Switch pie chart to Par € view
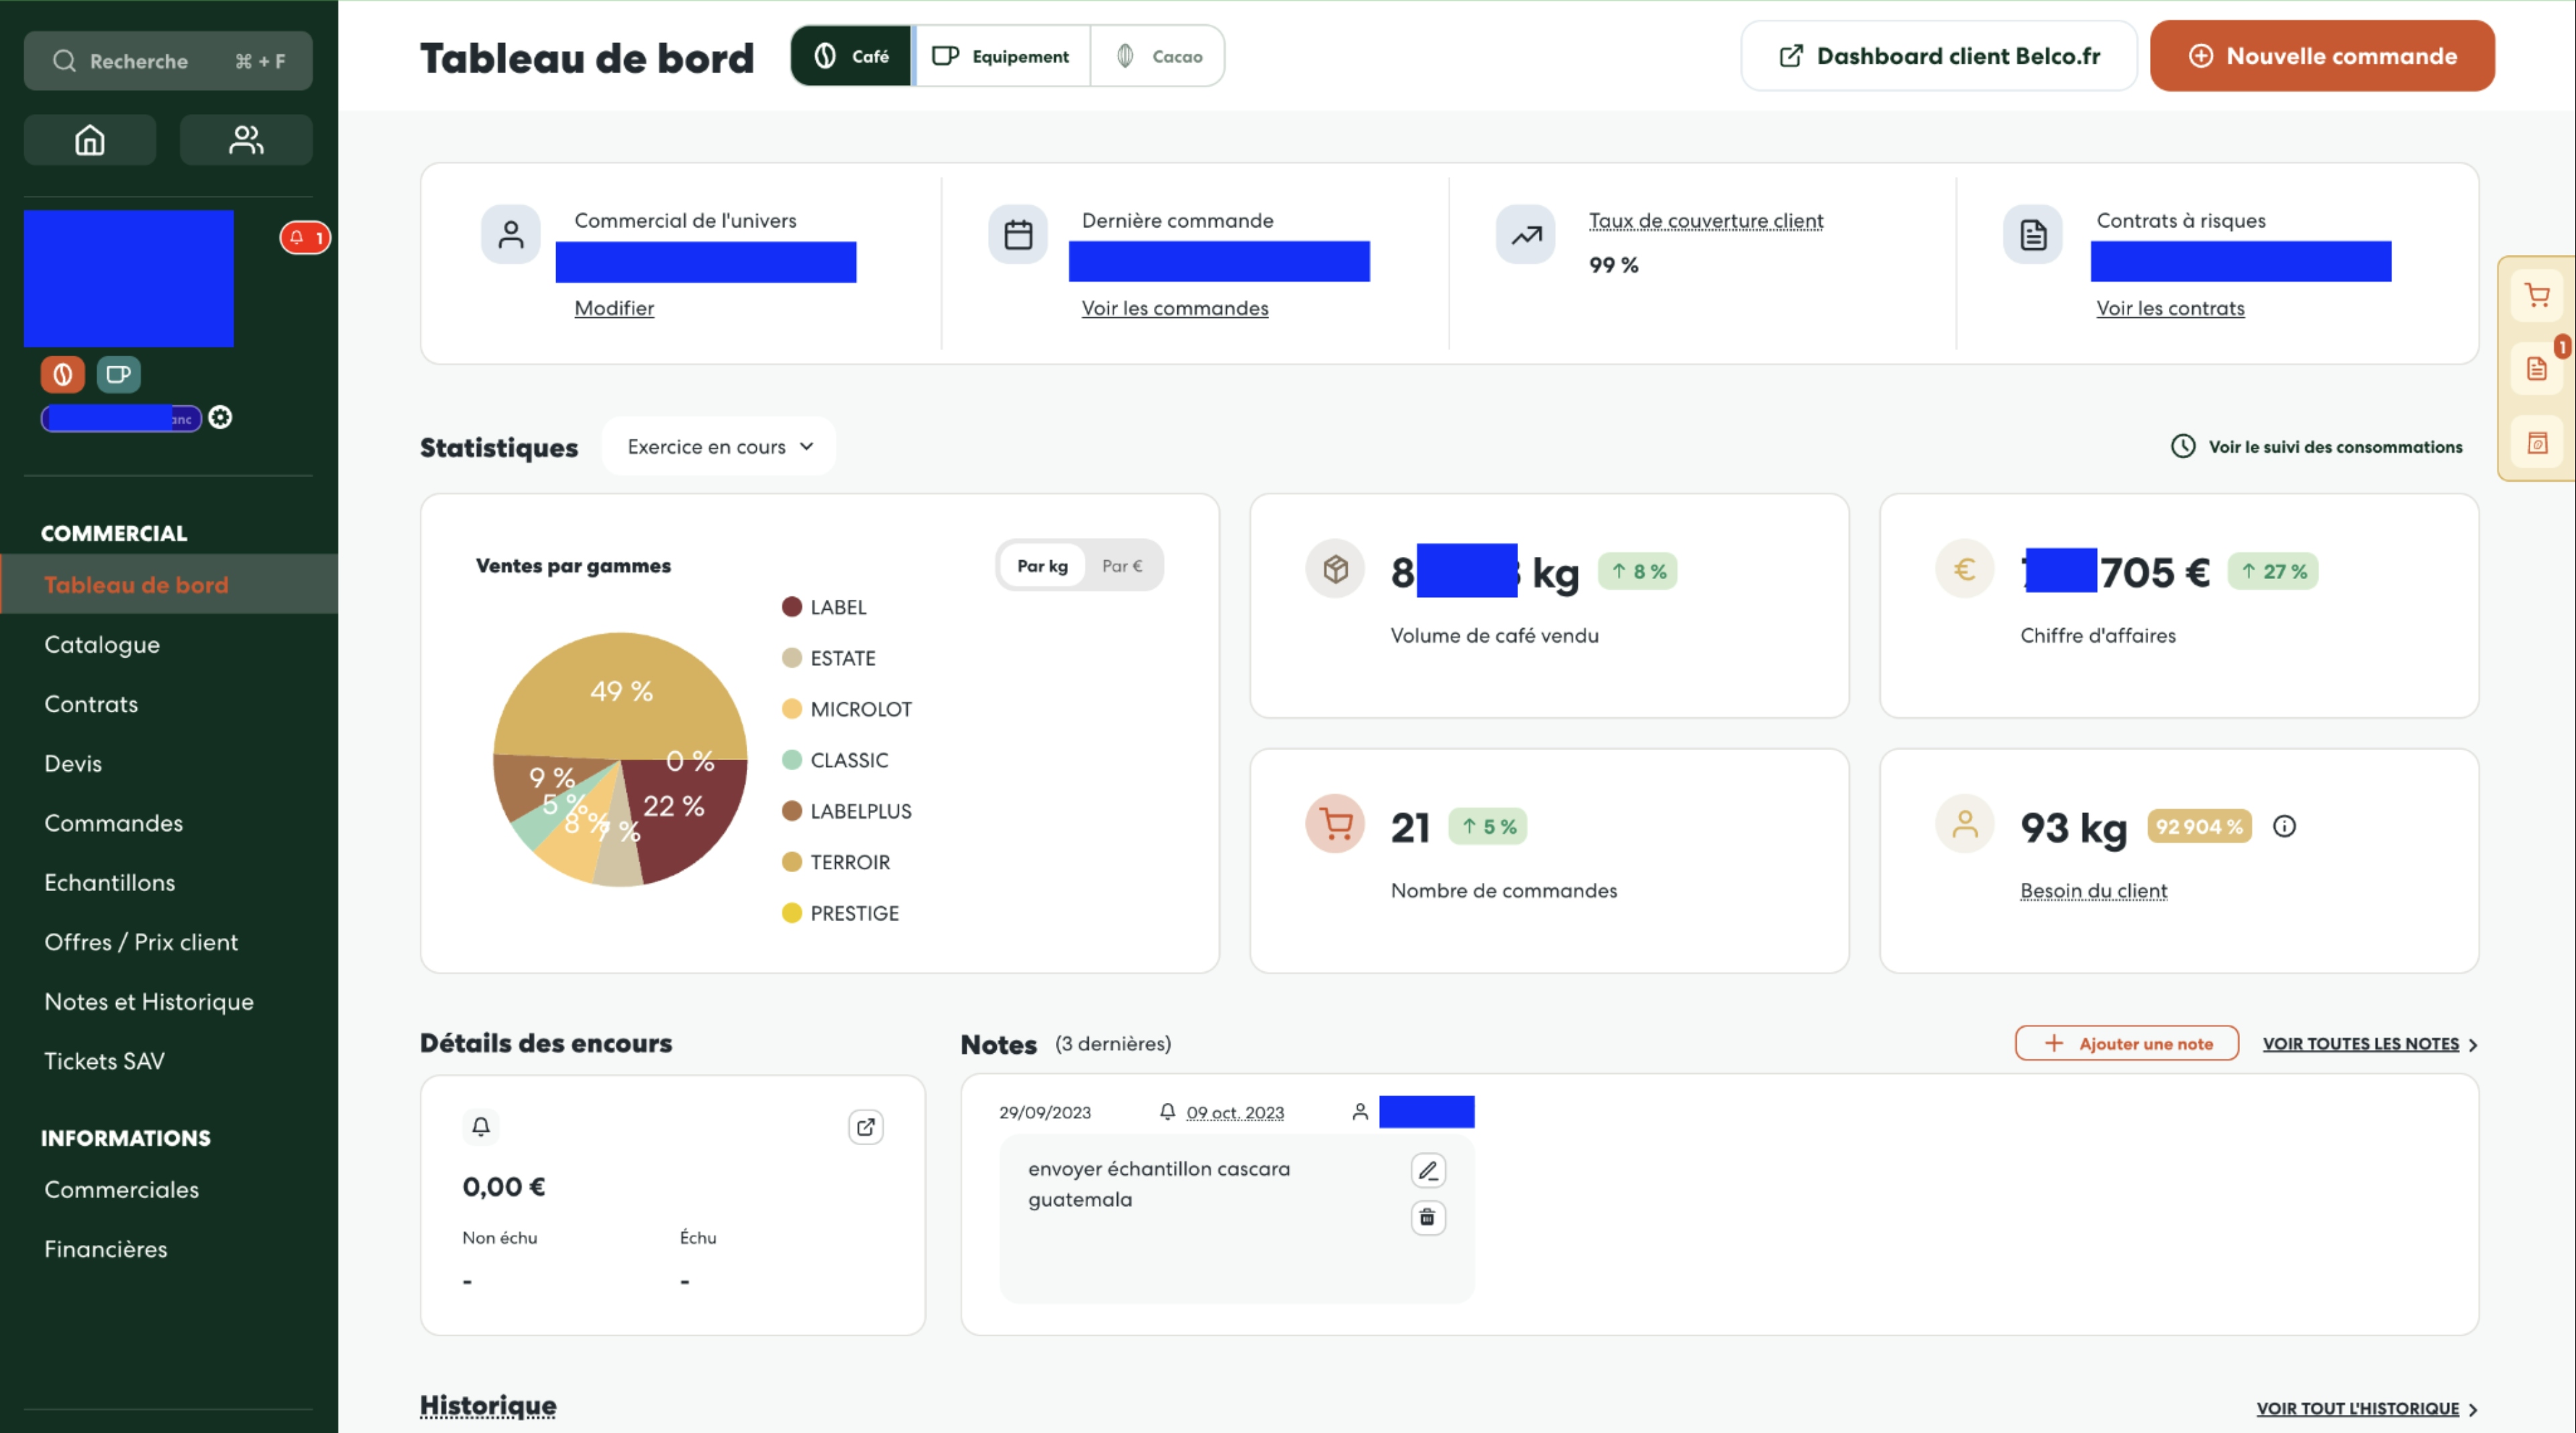The image size is (2576, 1433). [1121, 566]
